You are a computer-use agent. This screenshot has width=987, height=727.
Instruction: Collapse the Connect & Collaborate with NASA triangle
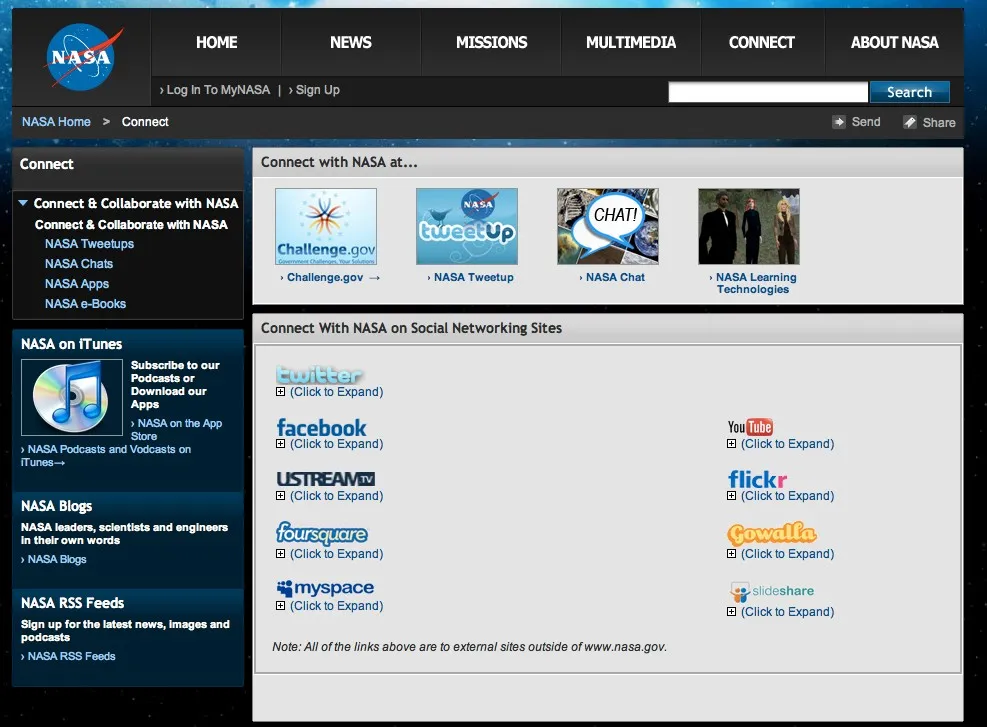point(23,203)
